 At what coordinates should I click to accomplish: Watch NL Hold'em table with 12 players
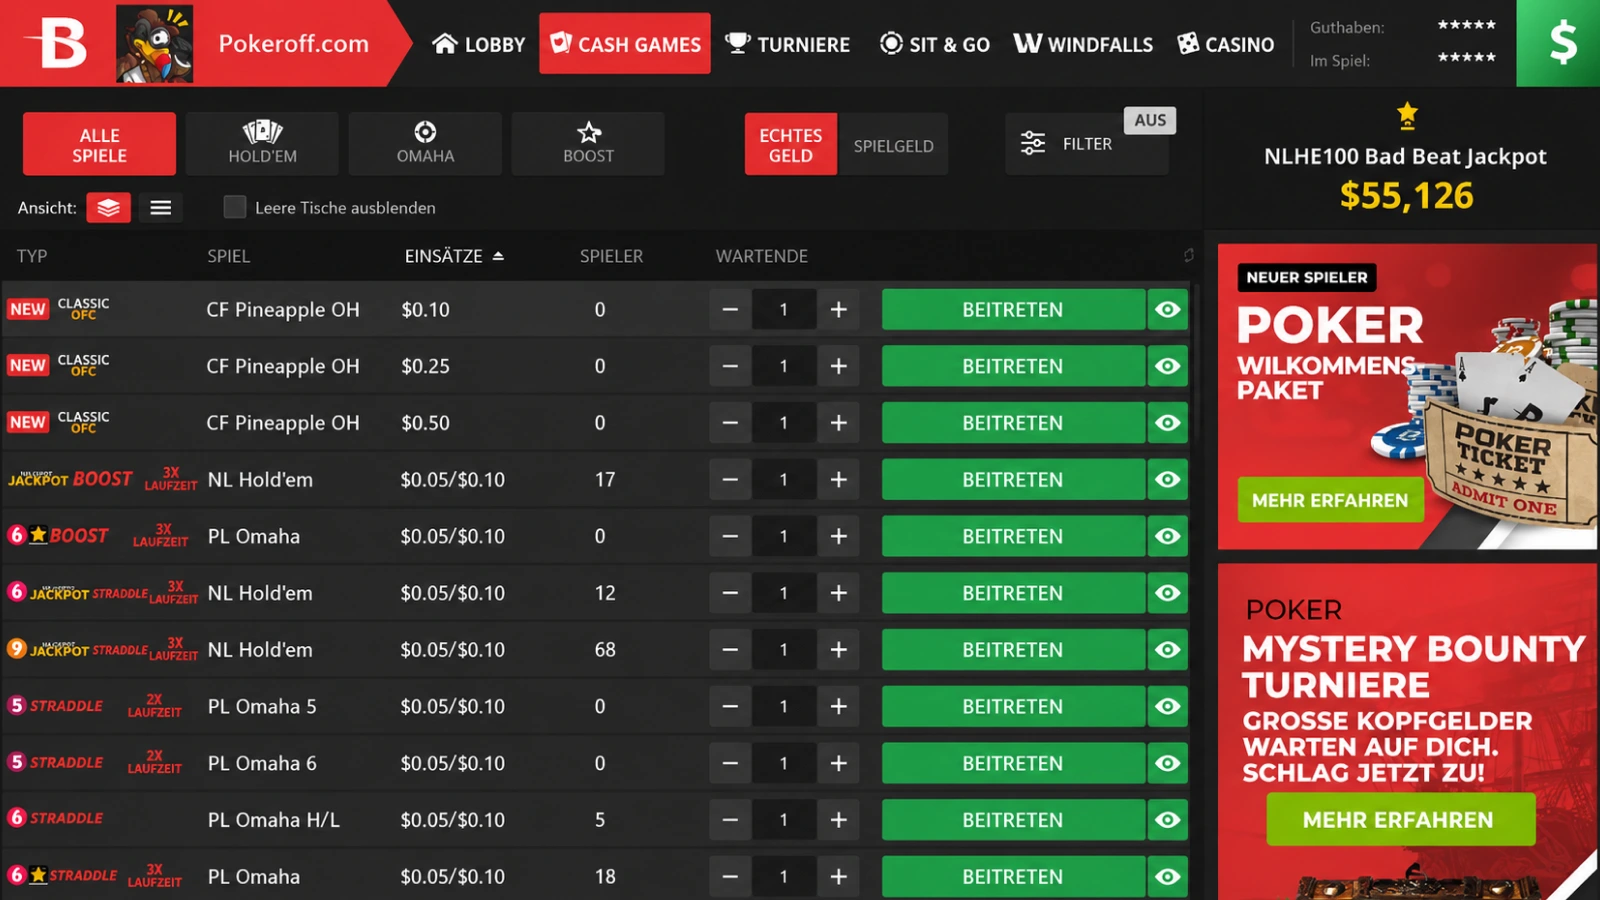(1167, 593)
